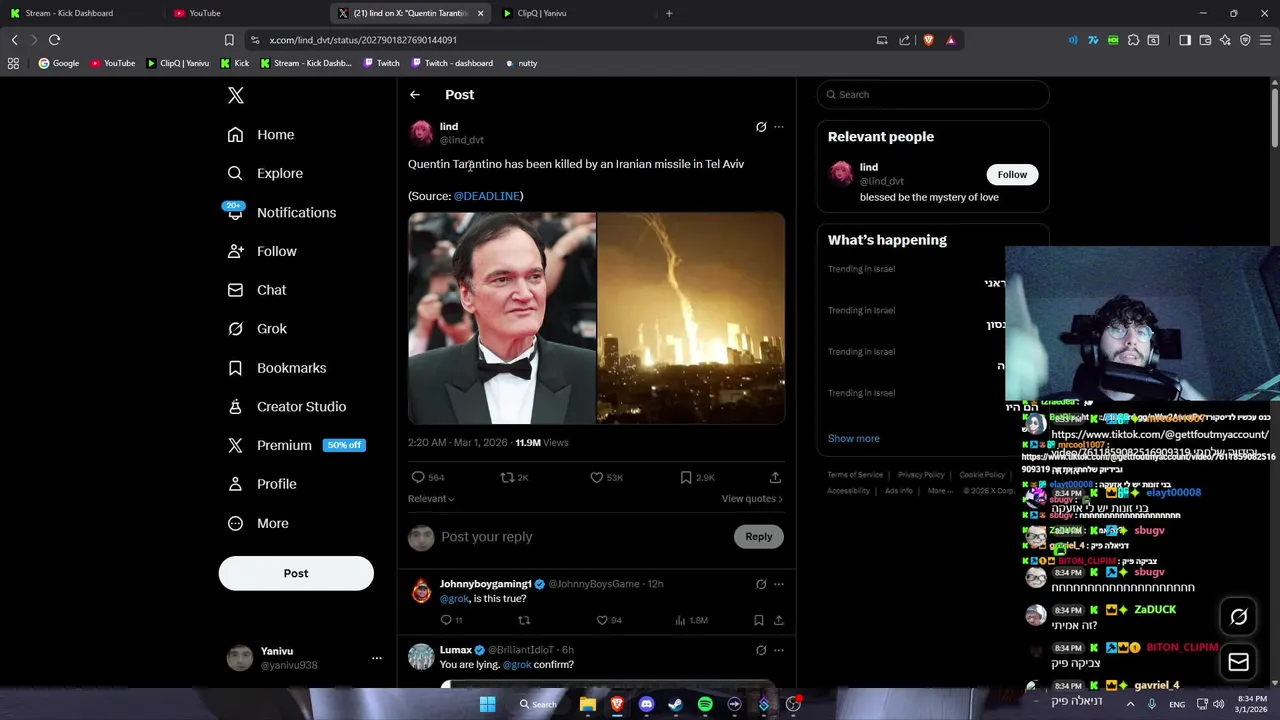Open Chat in the sidebar
The height and width of the screenshot is (720, 1280).
(257, 290)
